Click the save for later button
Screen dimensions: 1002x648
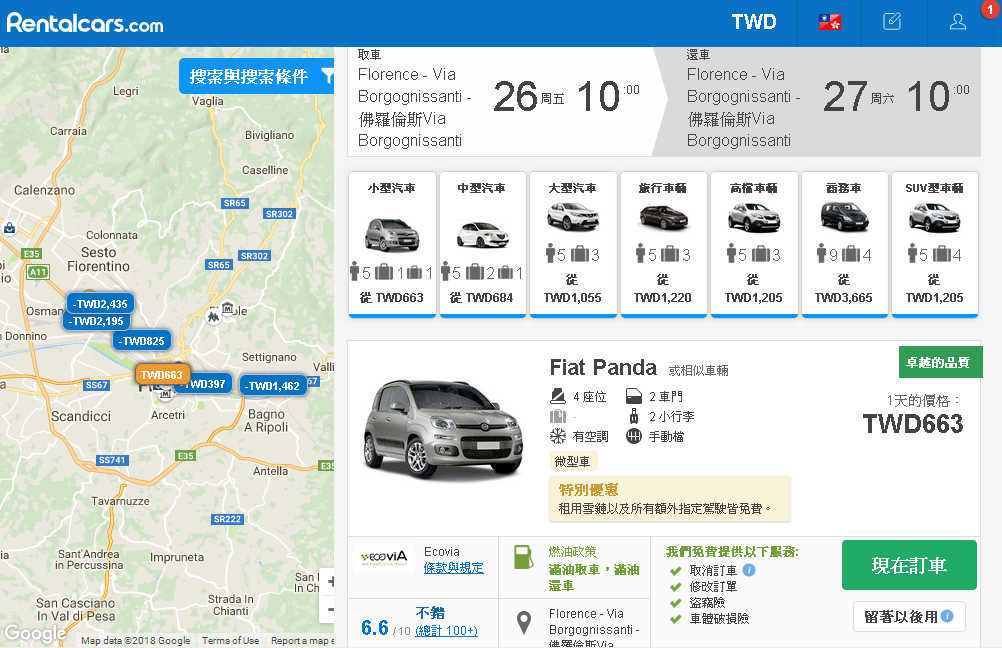[x=909, y=617]
